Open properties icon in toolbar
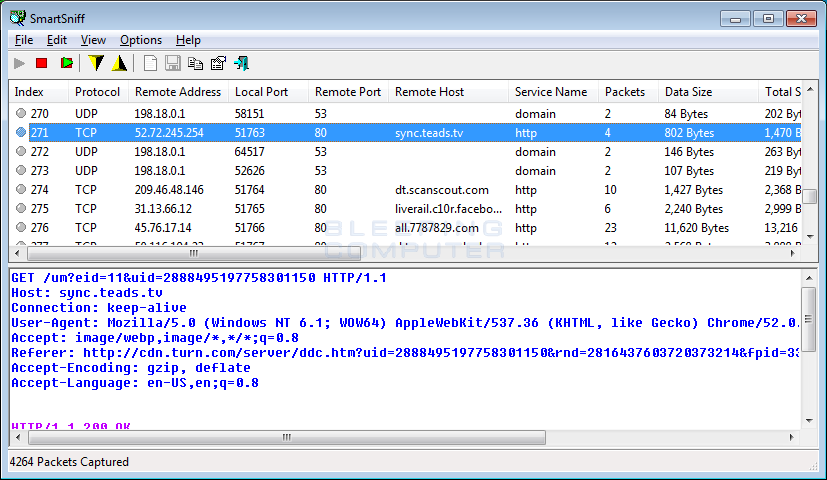This screenshot has height=480, width=827. tap(218, 64)
